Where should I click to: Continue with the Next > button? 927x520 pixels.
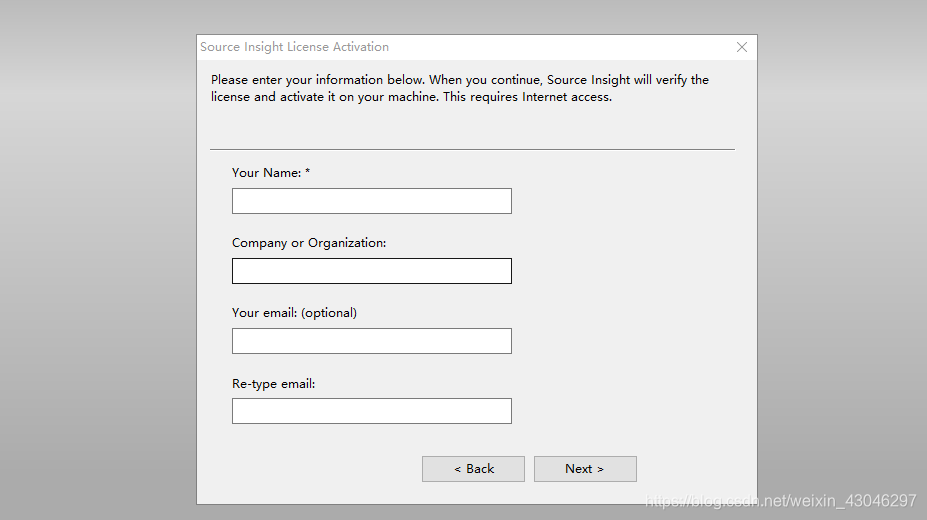pos(585,469)
